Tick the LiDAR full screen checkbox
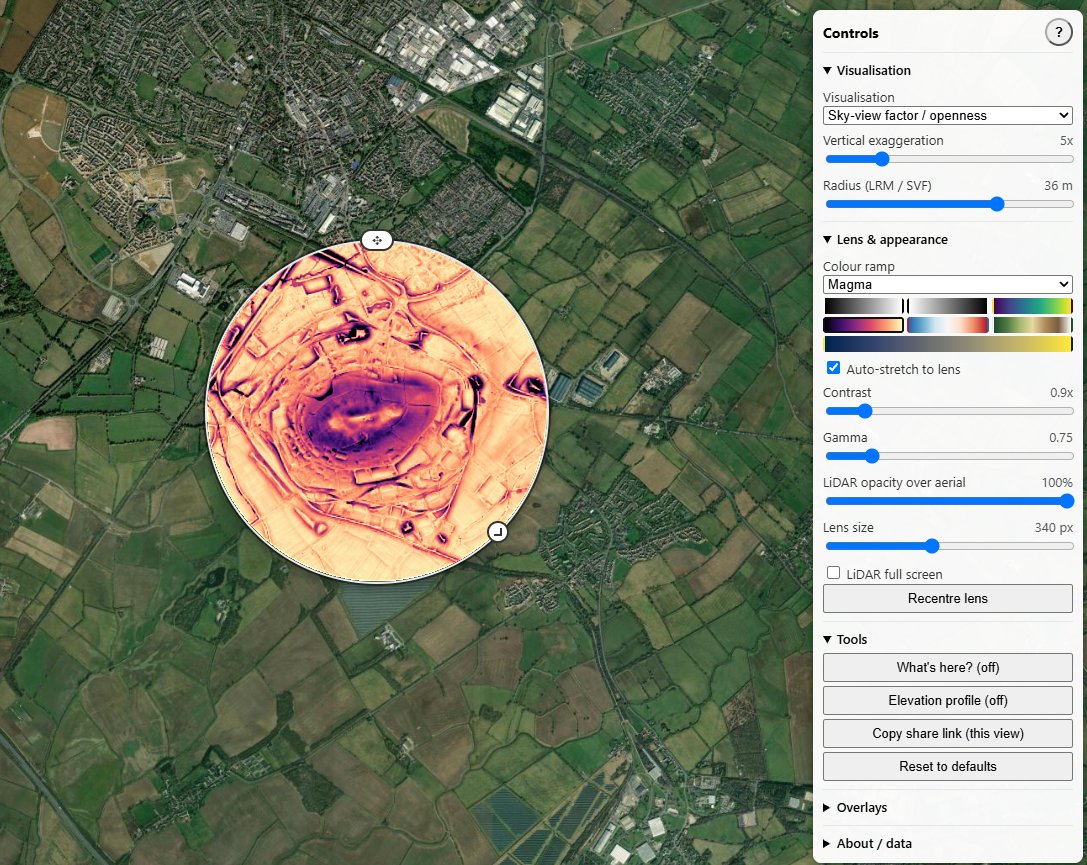1087x865 pixels. 833,573
